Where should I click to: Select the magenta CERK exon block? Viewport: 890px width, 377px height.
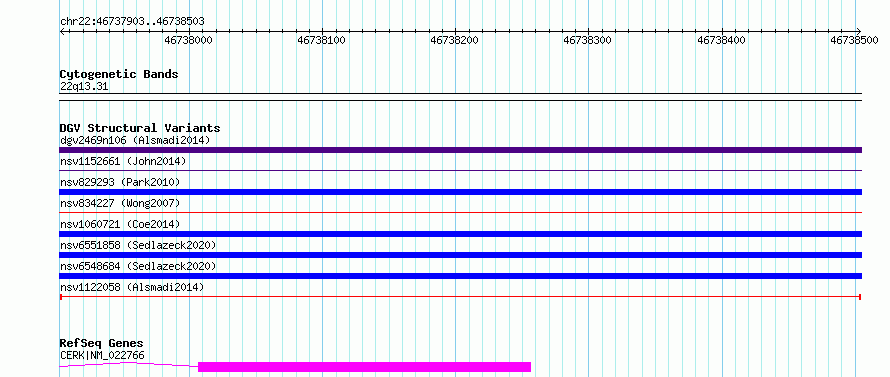(364, 367)
